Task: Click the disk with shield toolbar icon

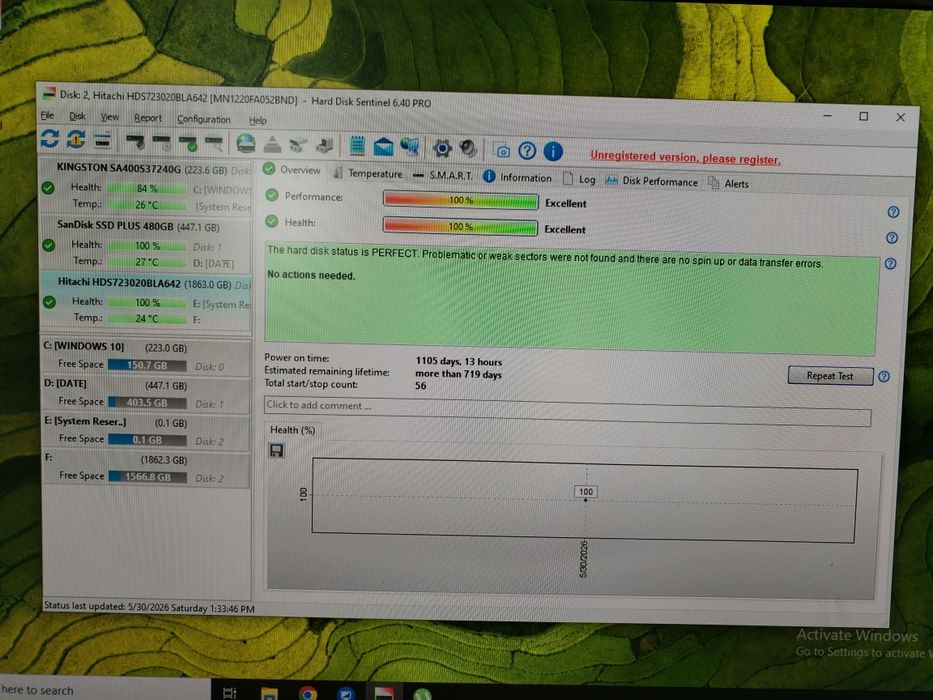Action: (136, 142)
